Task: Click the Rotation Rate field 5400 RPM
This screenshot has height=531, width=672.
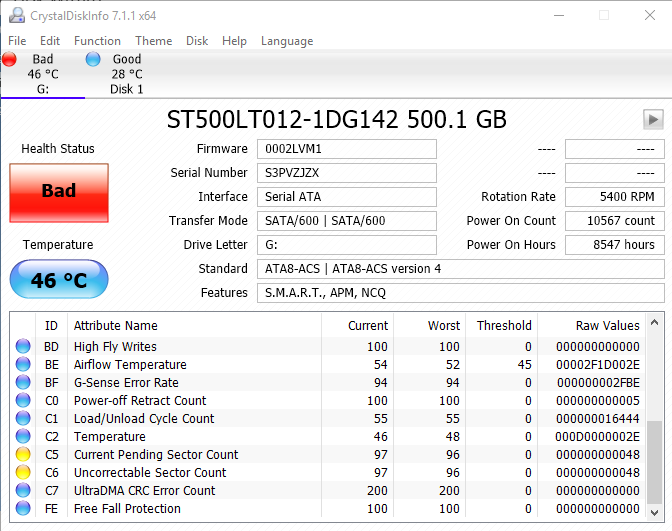Action: pos(615,197)
